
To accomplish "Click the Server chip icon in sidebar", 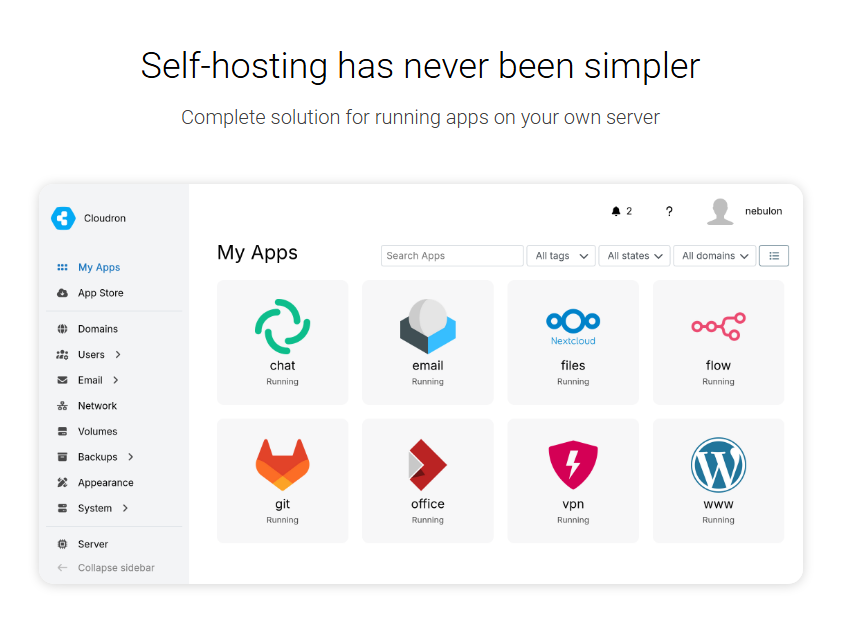I will tap(62, 544).
